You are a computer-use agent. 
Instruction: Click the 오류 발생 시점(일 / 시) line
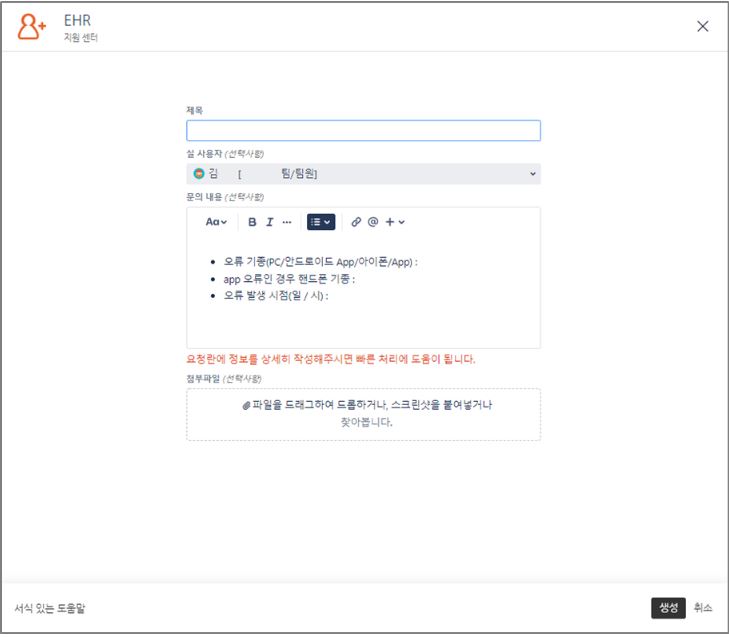point(276,296)
